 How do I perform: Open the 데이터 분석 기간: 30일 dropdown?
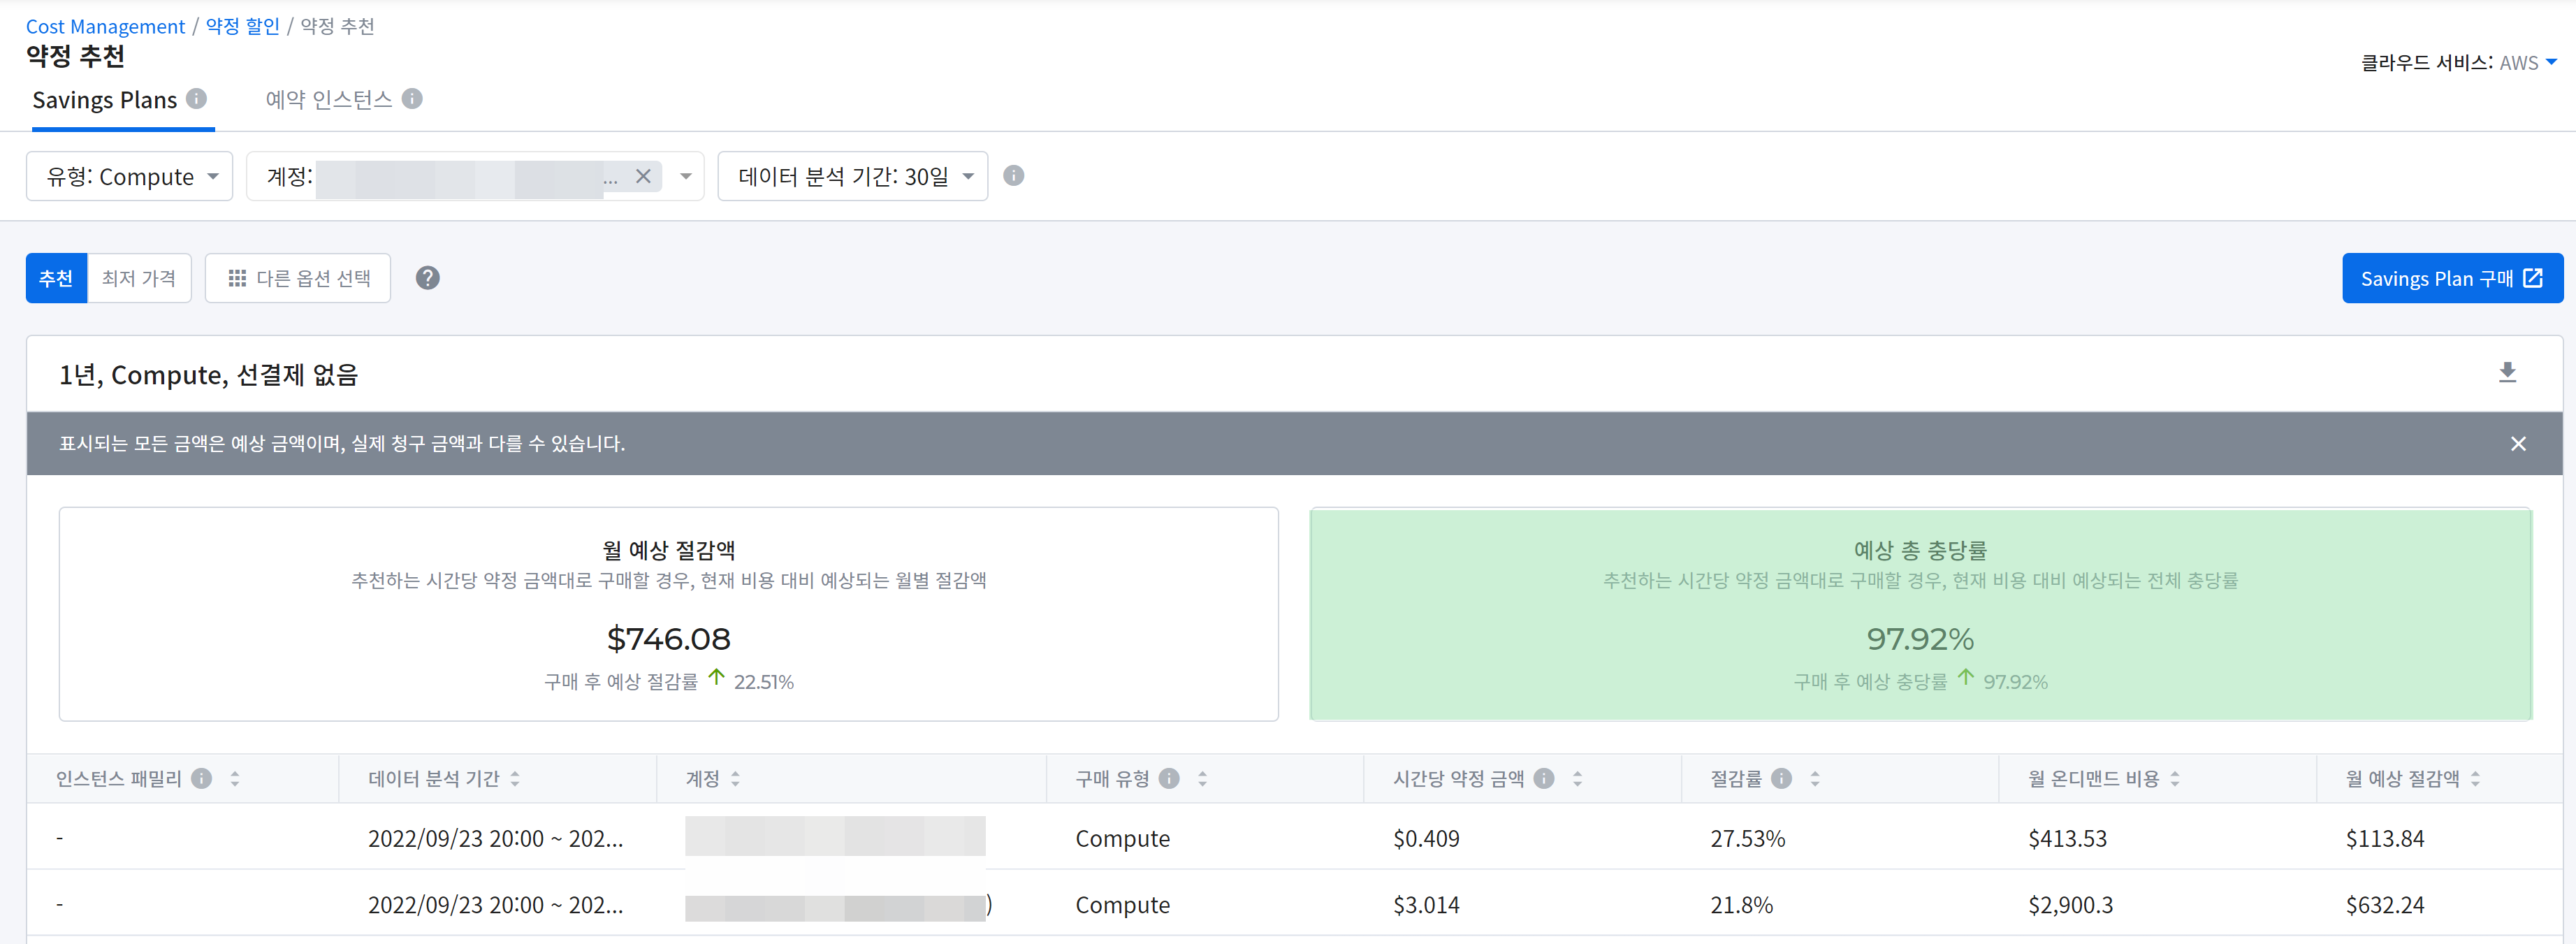tap(853, 177)
